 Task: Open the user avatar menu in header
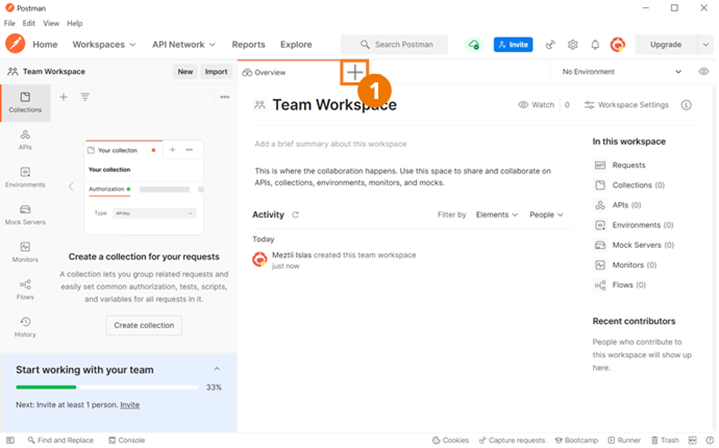pyautogui.click(x=618, y=44)
